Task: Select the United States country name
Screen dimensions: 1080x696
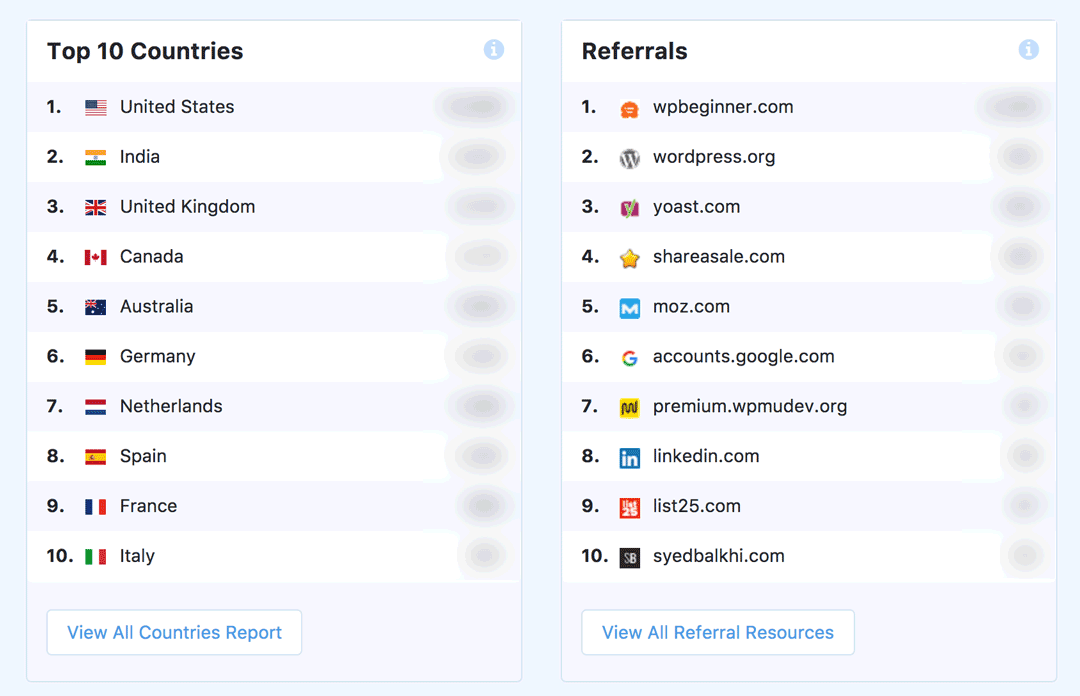Action: [x=177, y=107]
